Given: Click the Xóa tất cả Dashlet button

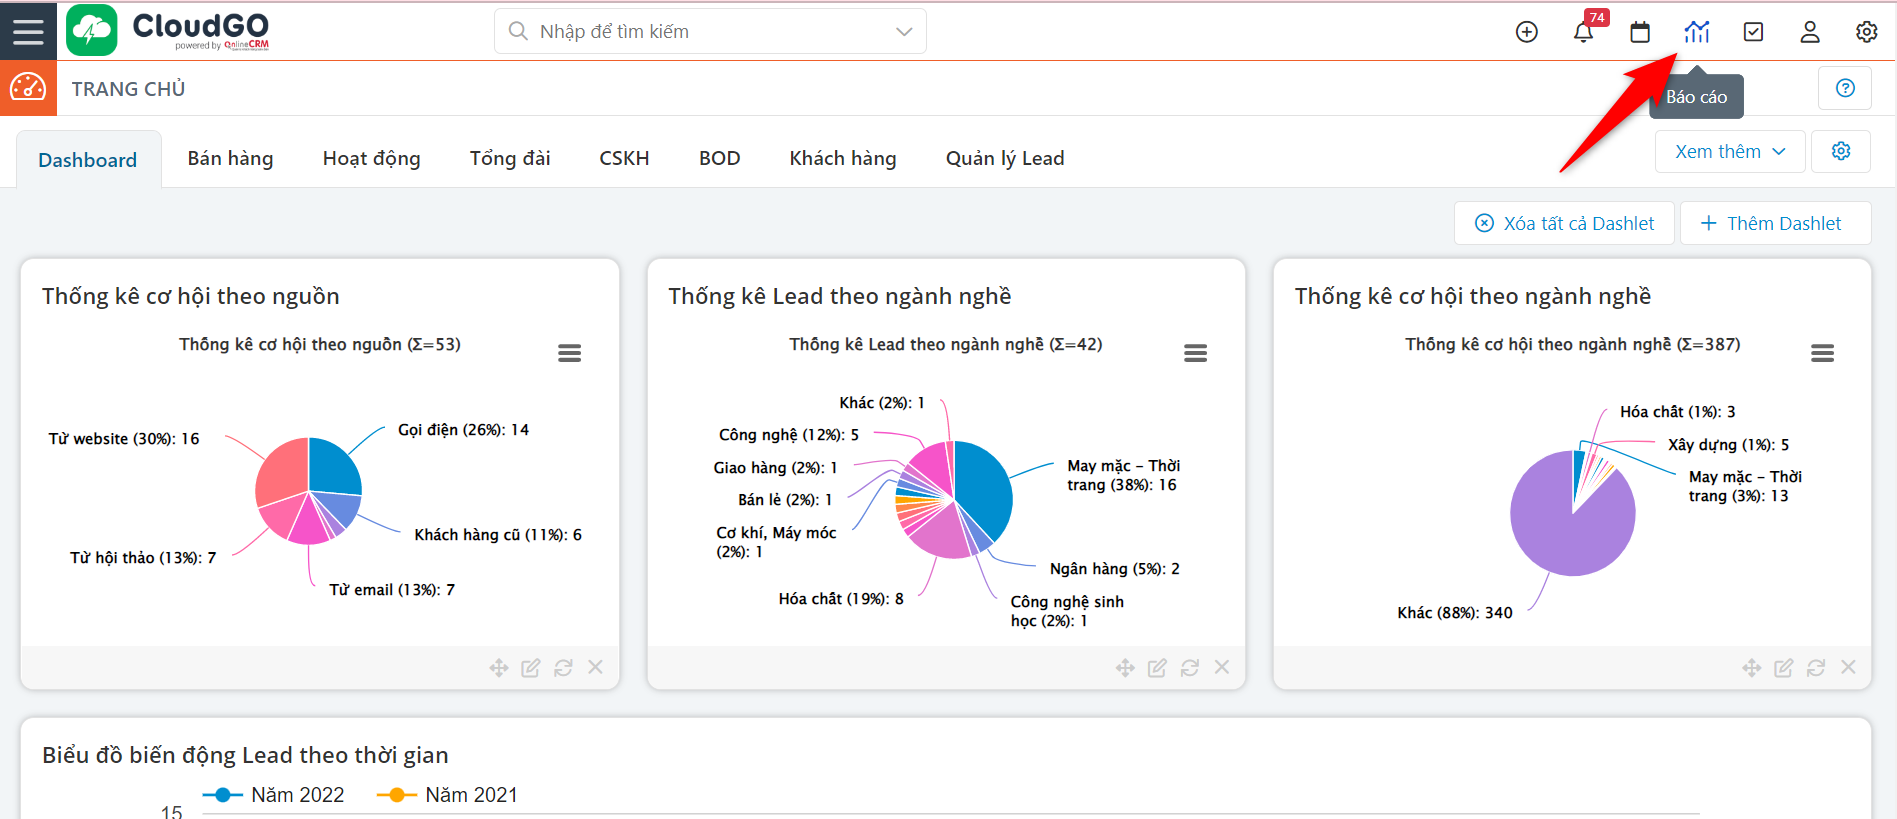Looking at the screenshot, I should pyautogui.click(x=1565, y=223).
